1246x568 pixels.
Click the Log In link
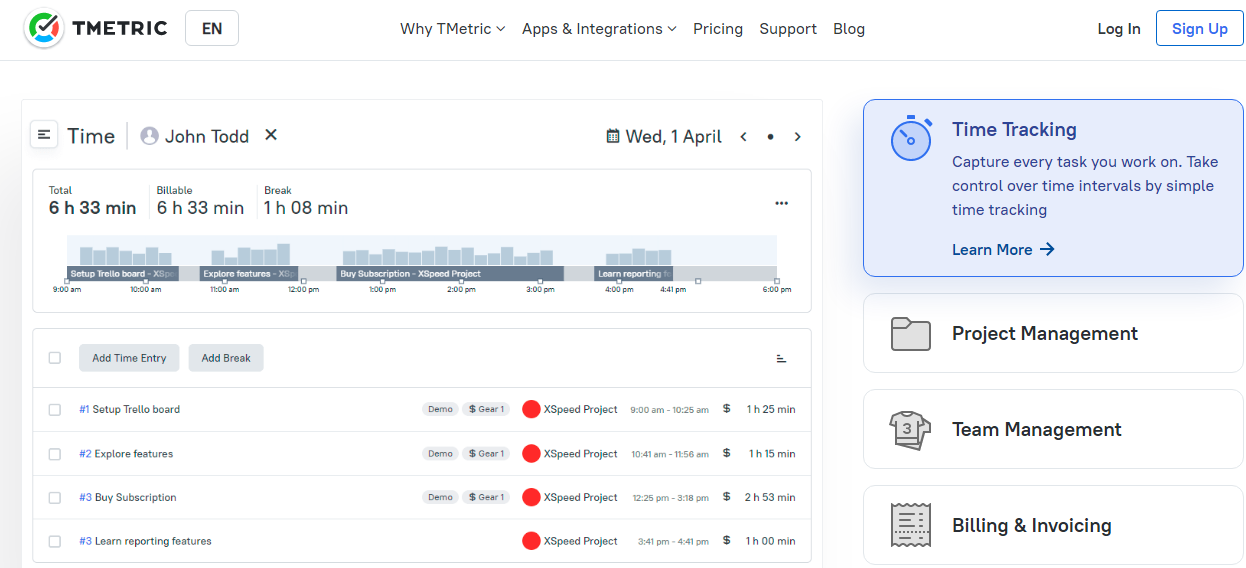[1119, 29]
